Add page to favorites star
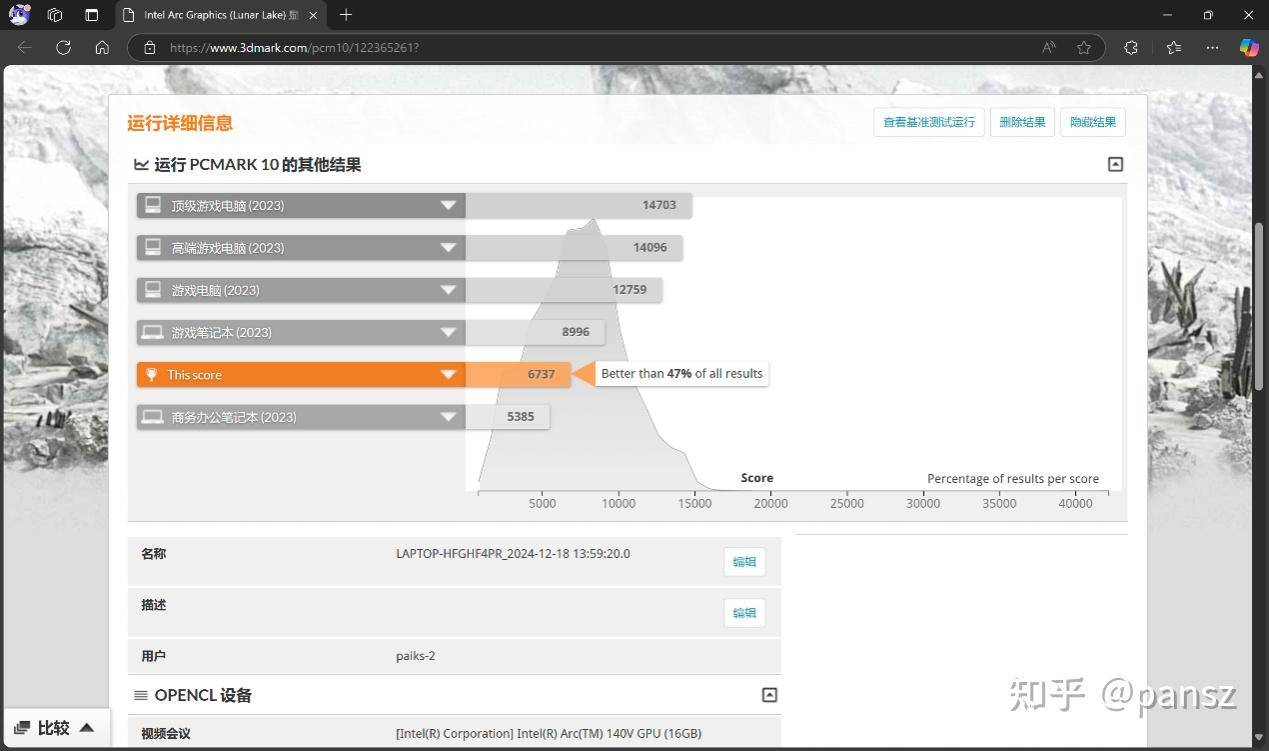Viewport: 1269px width, 751px height. [x=1084, y=47]
